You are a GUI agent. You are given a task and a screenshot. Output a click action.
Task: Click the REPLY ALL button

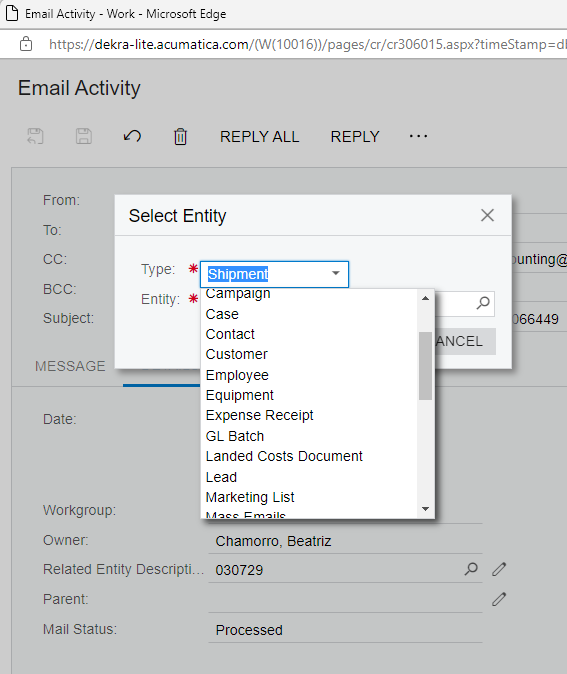click(259, 137)
